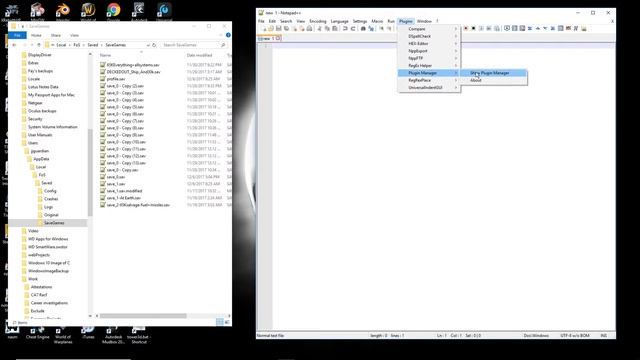Image resolution: width=640 pixels, height=360 pixels.
Task: Open the Share ribbon tab in File Explorer
Action: pyautogui.click(x=56, y=36)
